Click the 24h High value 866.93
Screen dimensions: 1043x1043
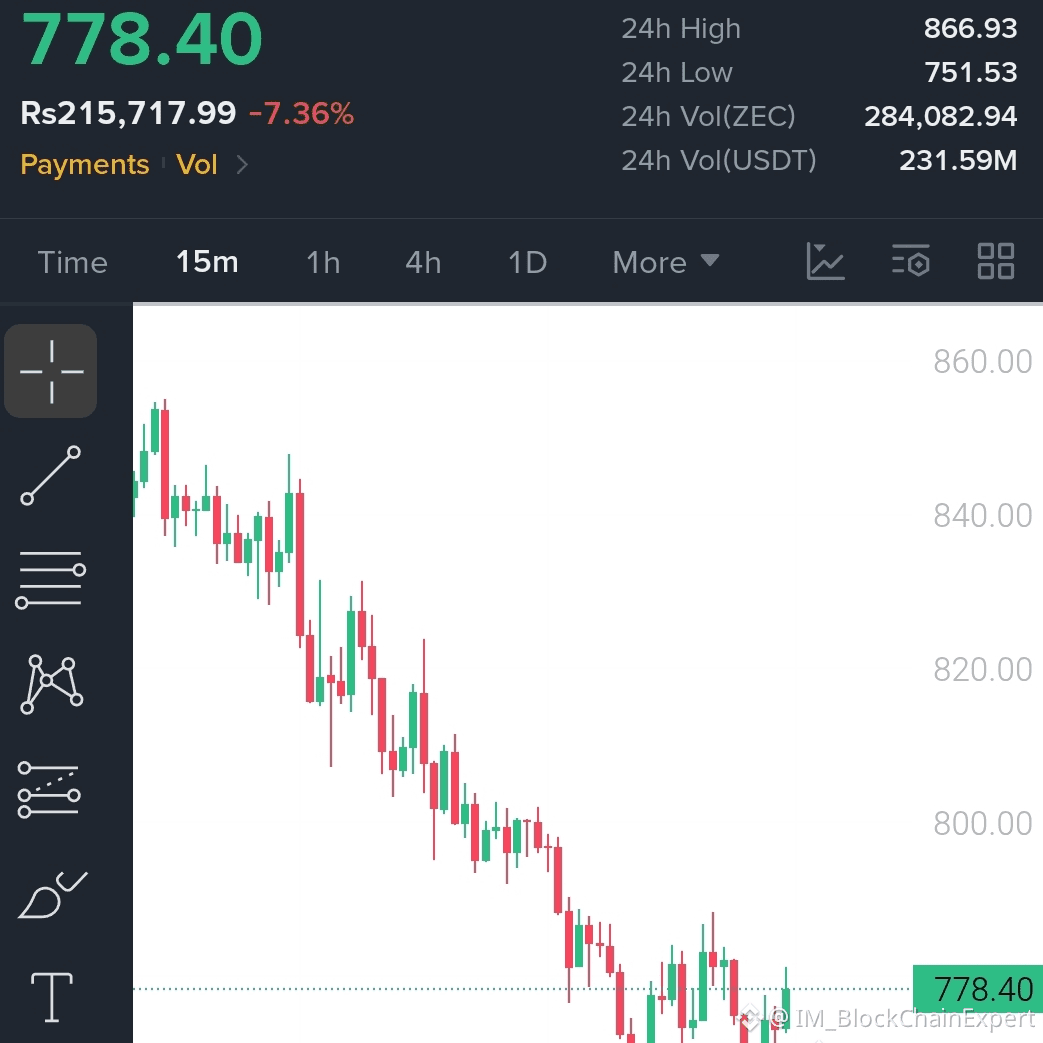point(970,29)
